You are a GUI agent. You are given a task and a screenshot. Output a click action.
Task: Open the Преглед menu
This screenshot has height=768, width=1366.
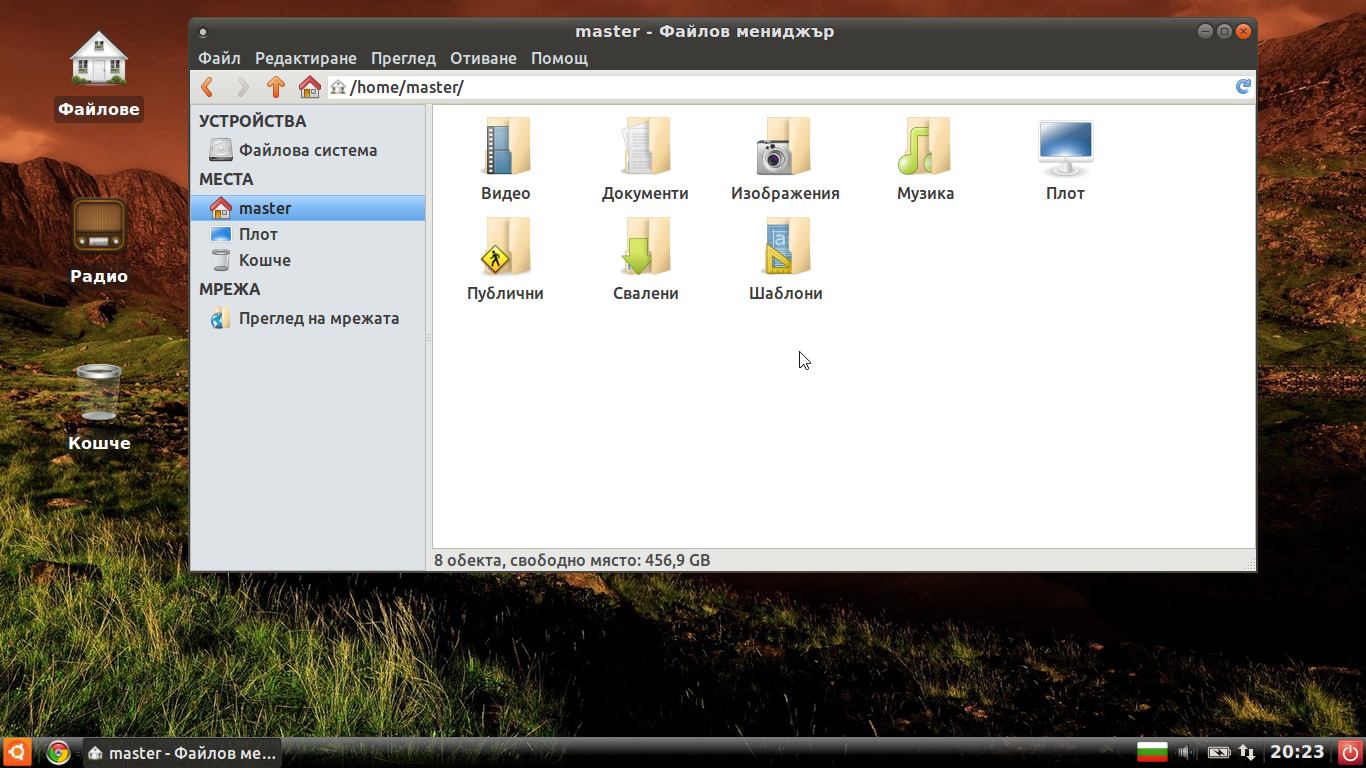point(403,58)
